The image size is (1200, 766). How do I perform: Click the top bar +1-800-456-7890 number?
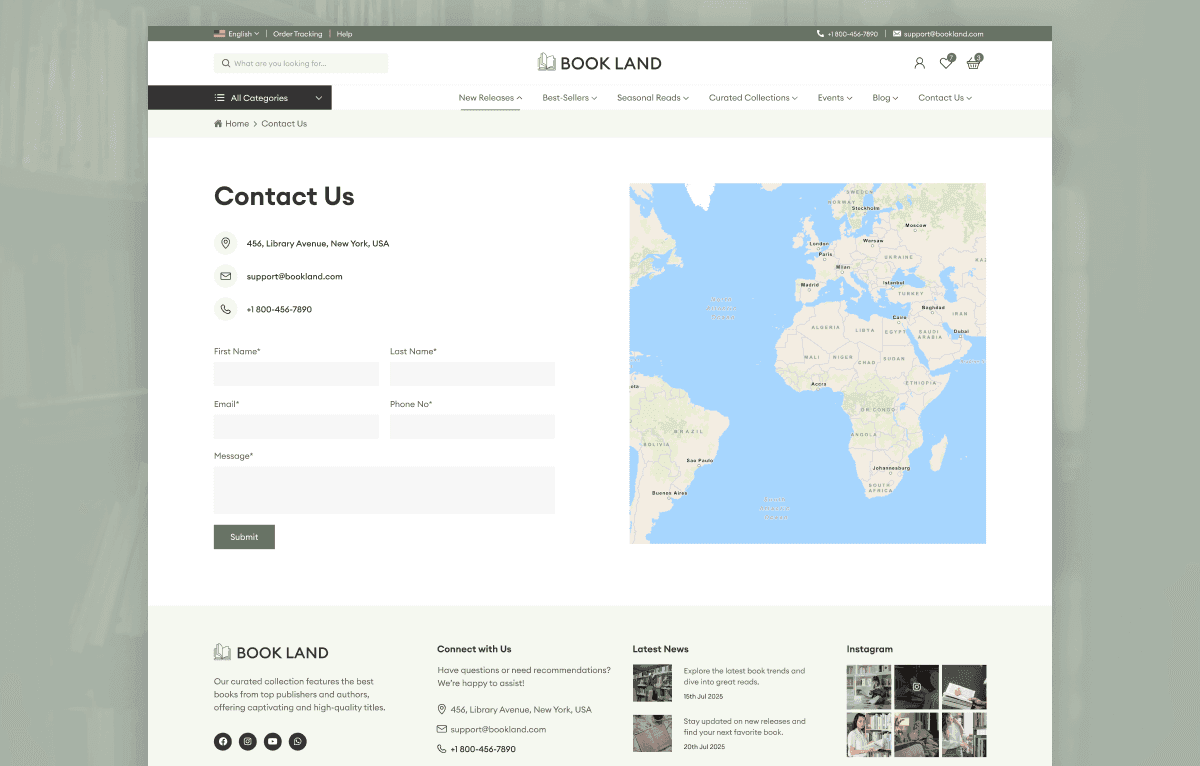tap(852, 34)
